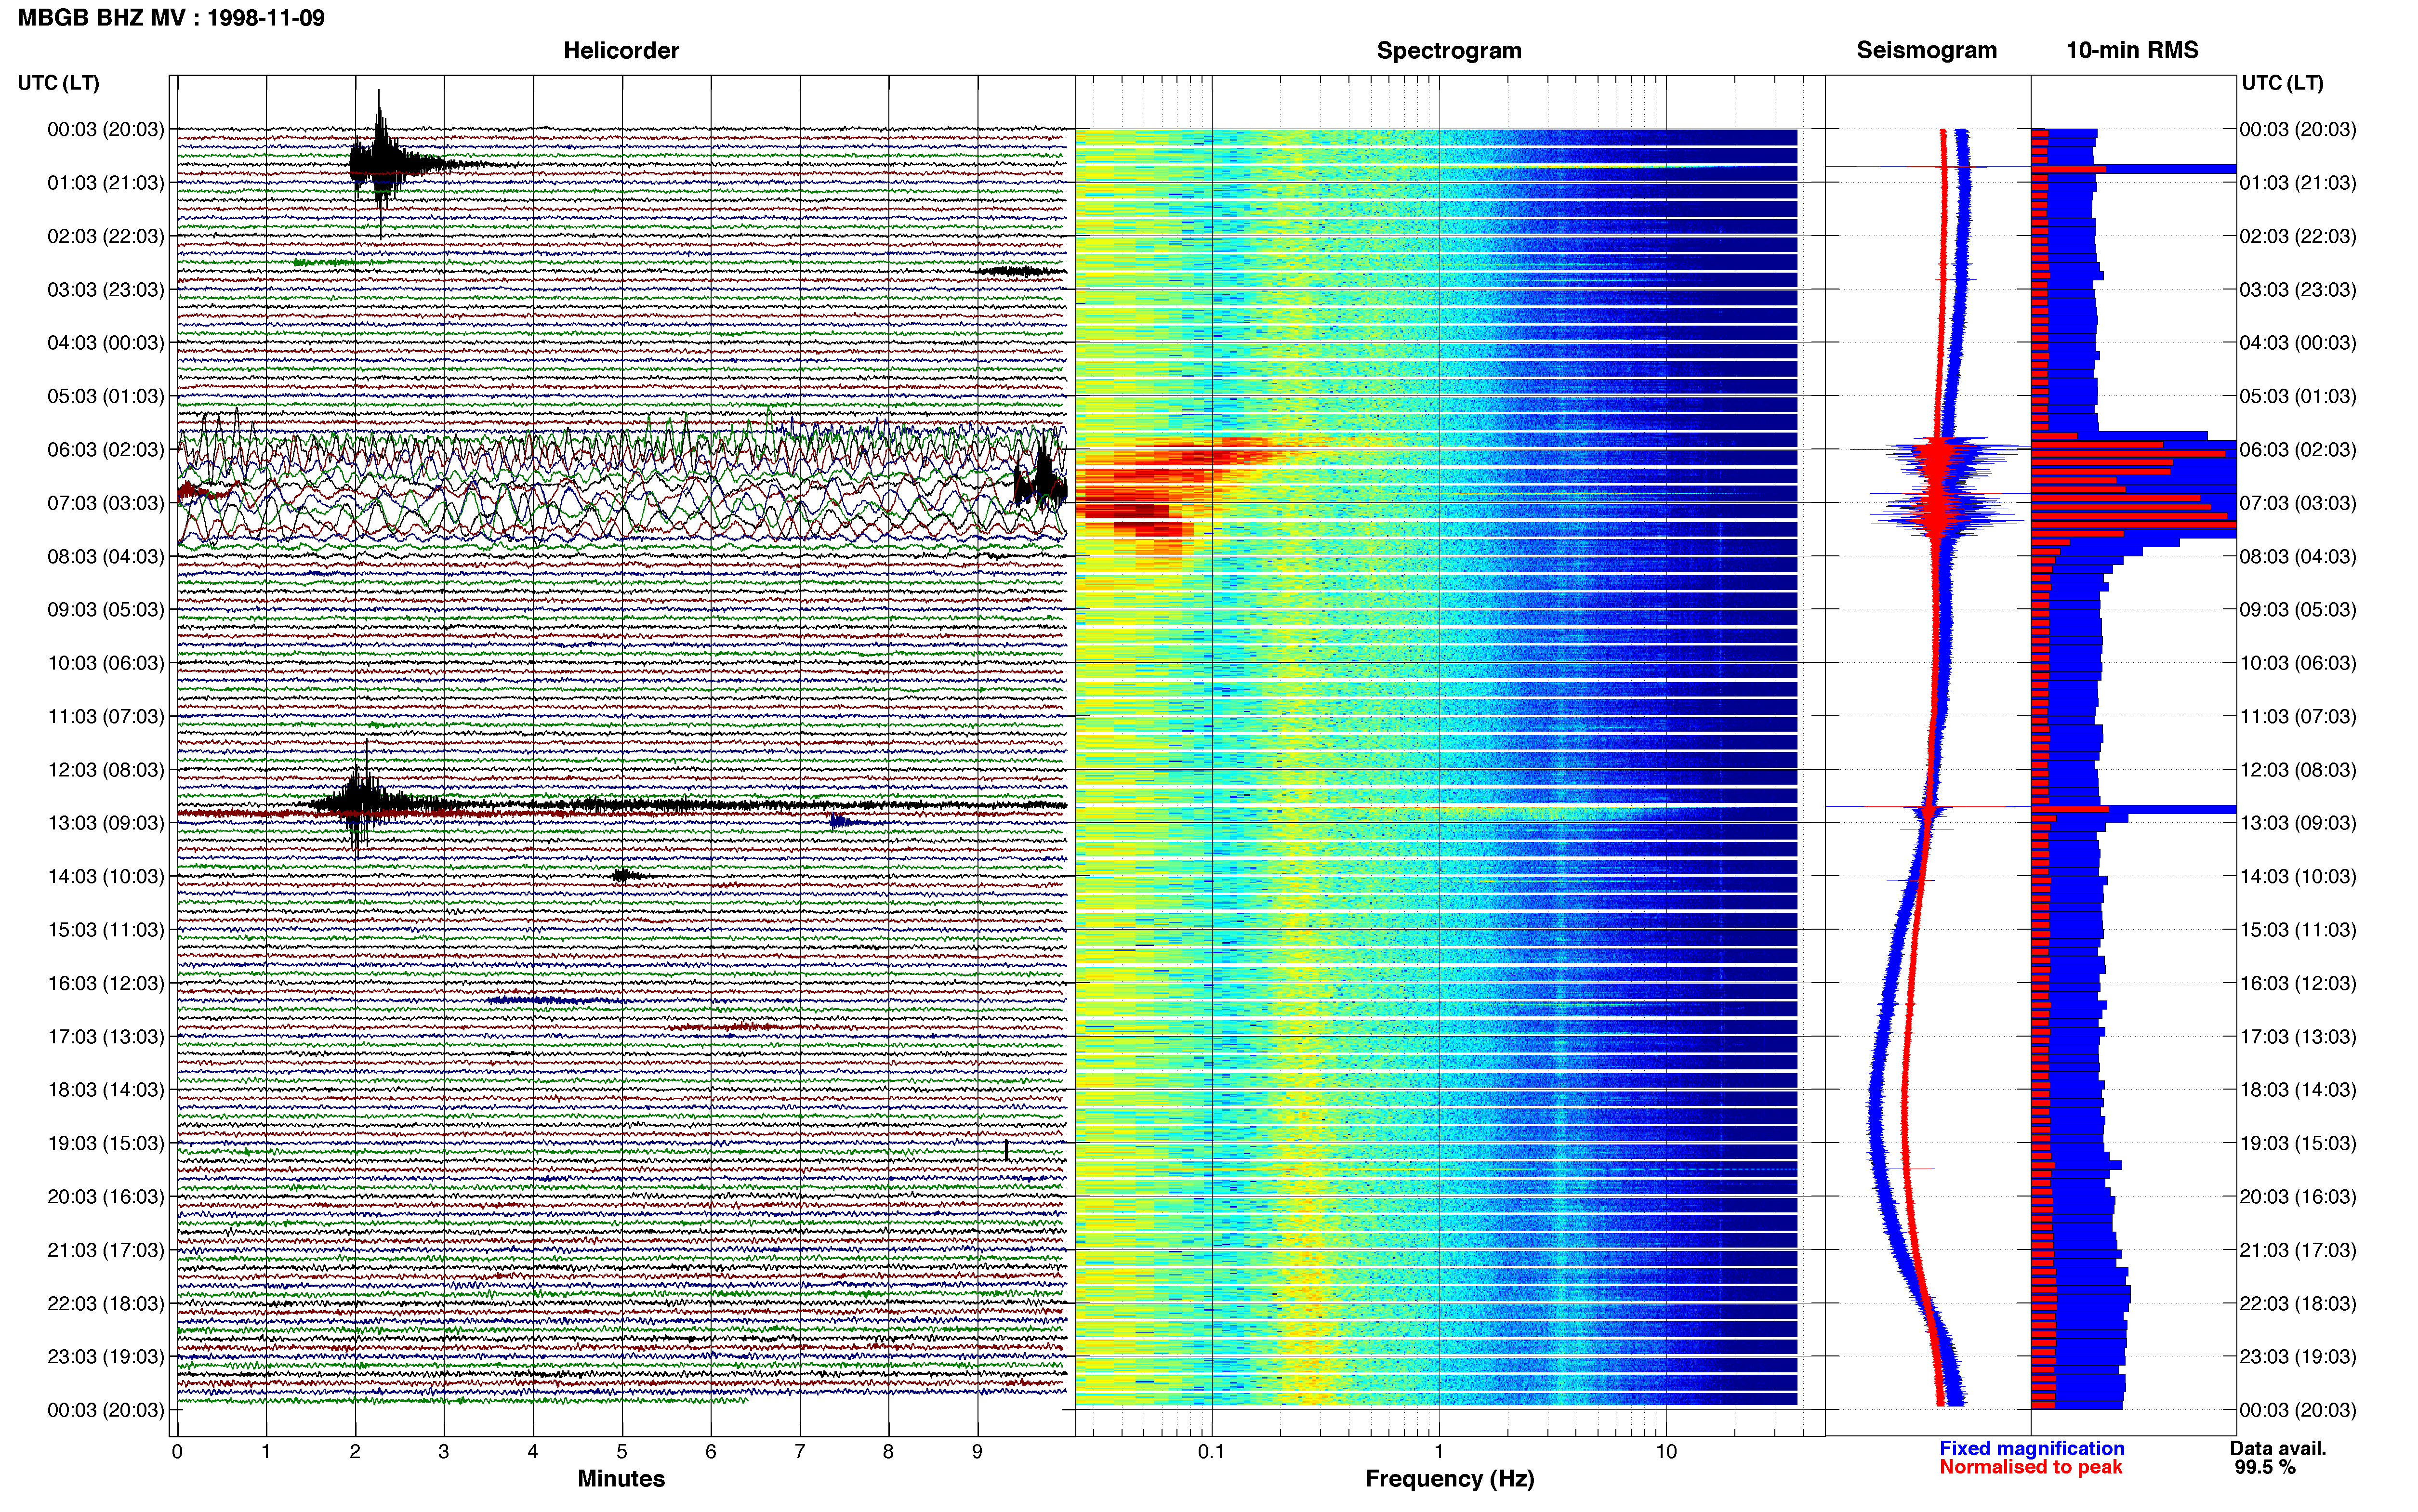Click the left UTC (LT) axis label
The width and height of the screenshot is (2418, 1512).
[x=58, y=83]
